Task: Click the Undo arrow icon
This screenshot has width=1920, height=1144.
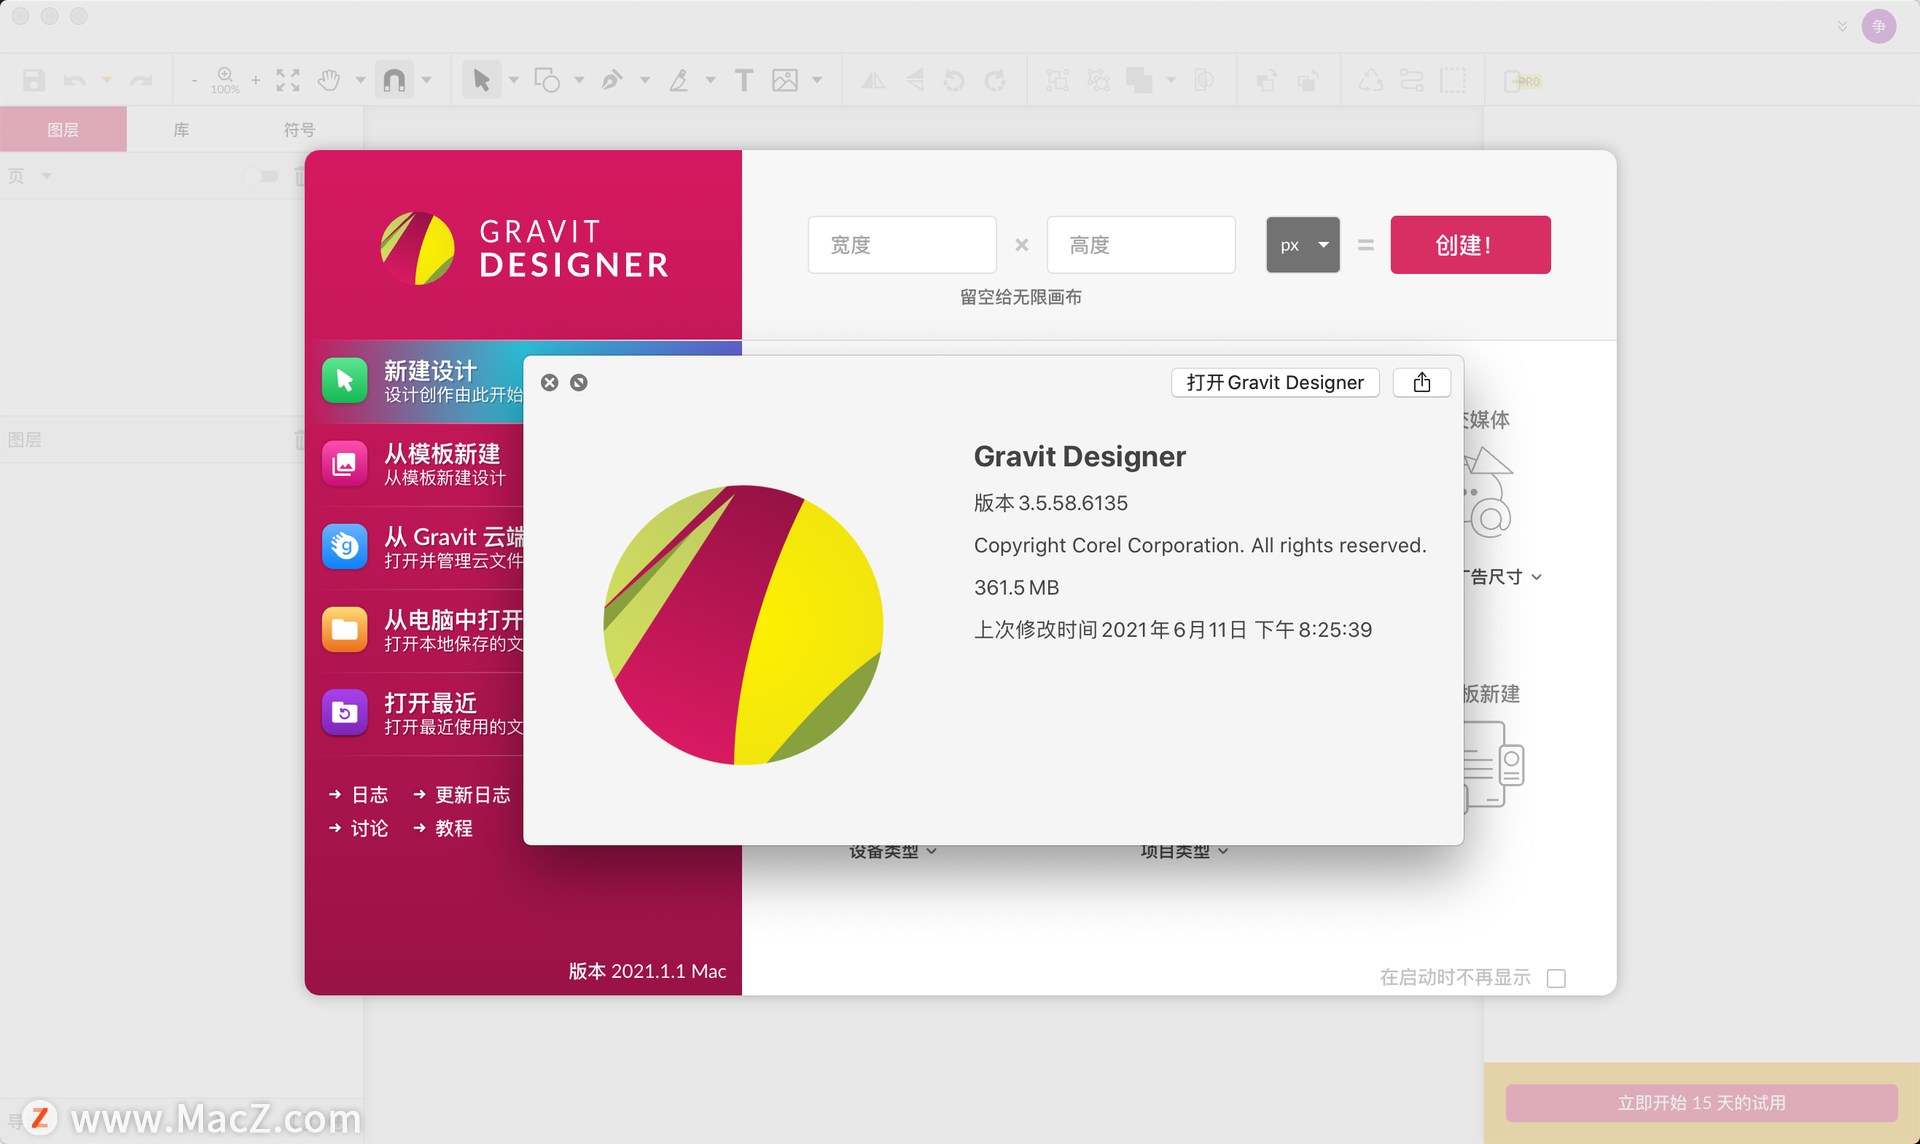Action: coord(75,80)
